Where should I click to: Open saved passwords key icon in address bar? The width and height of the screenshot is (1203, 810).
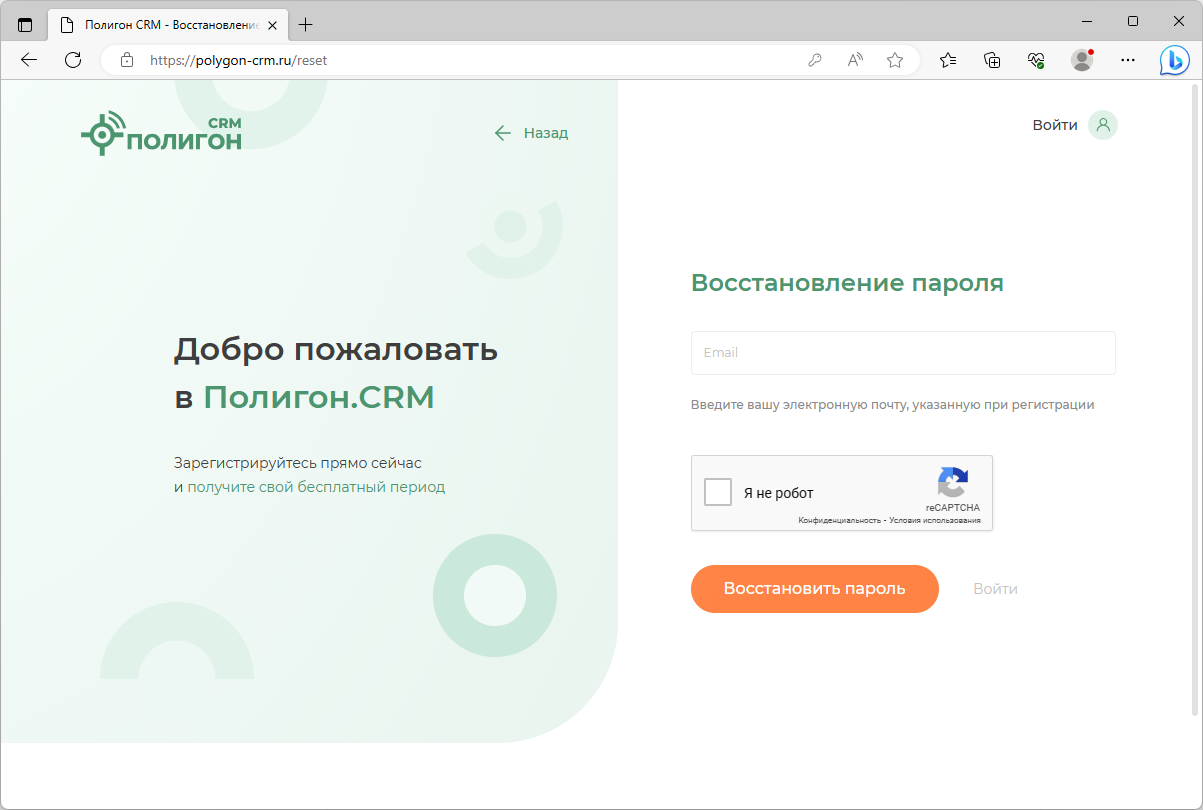click(815, 60)
